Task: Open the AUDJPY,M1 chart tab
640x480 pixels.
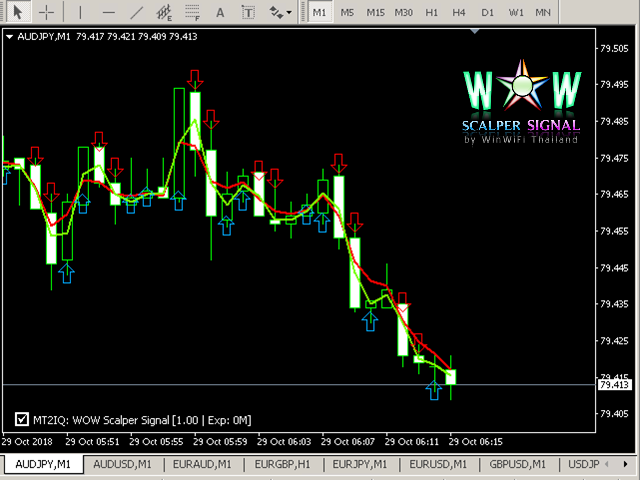Action: click(43, 464)
